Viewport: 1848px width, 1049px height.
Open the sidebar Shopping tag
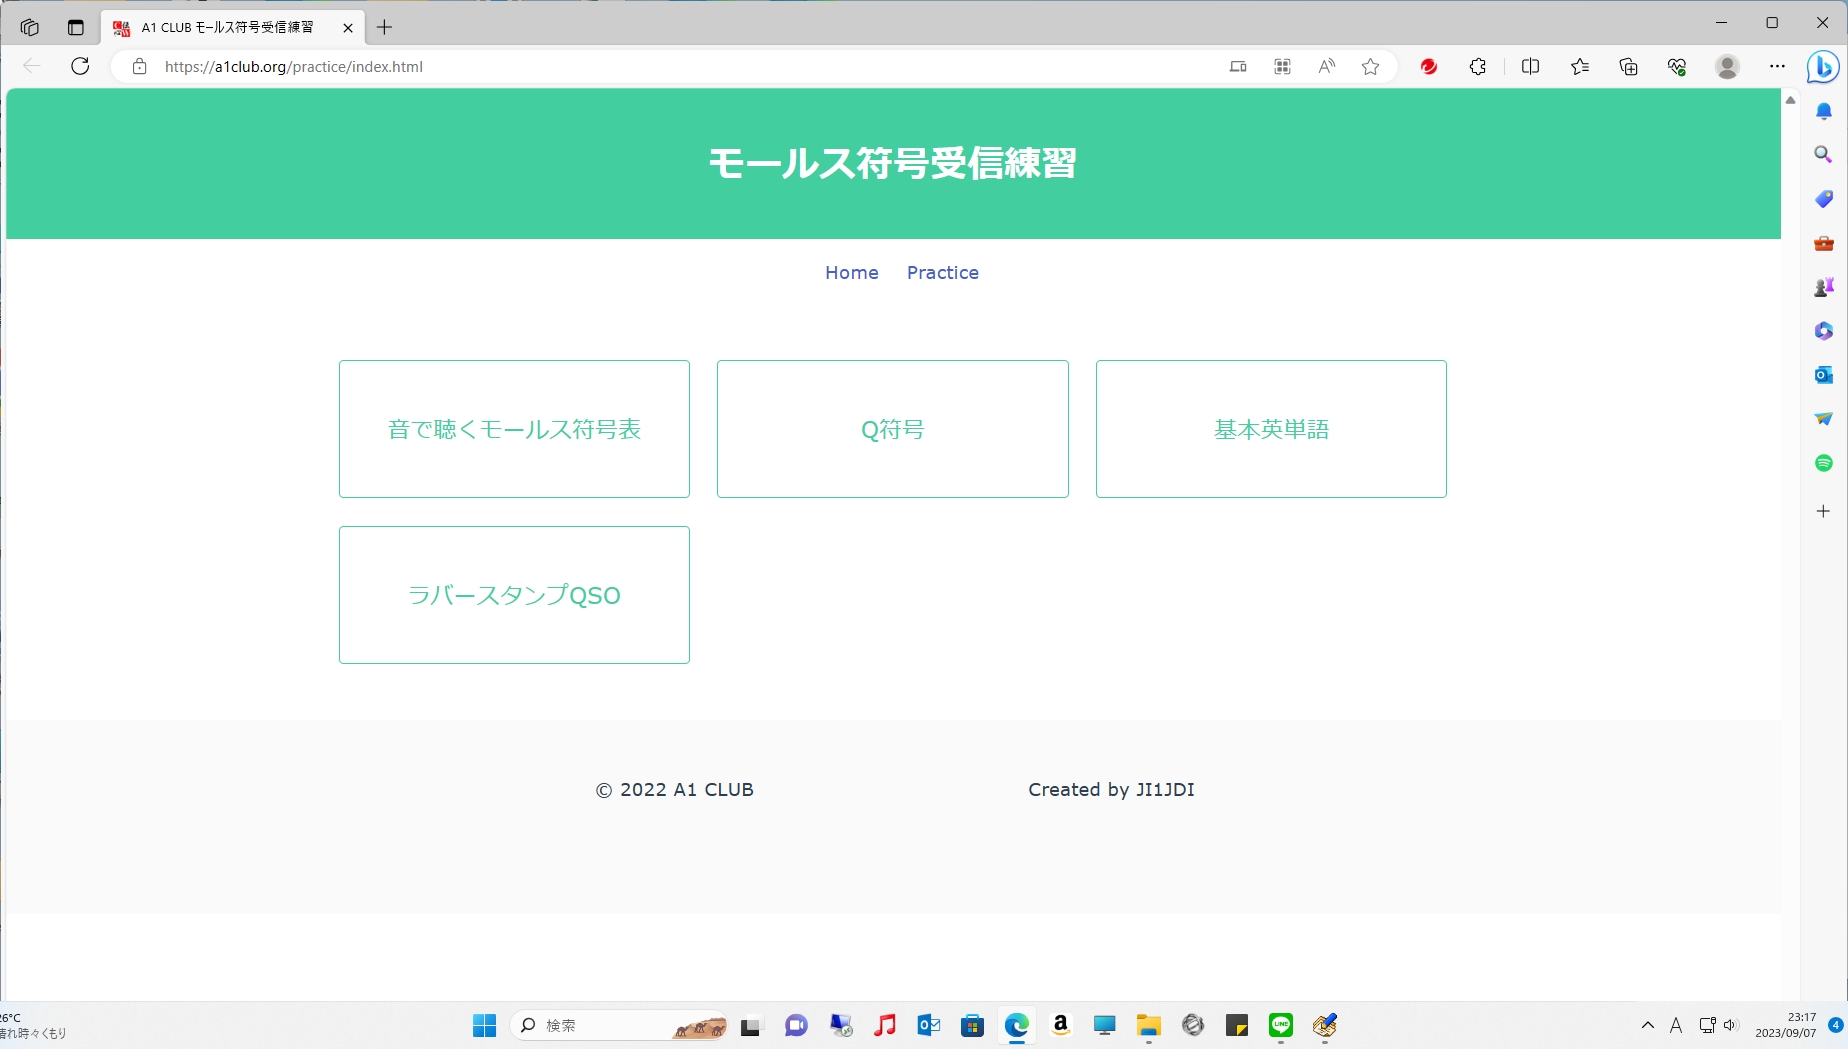[1824, 199]
